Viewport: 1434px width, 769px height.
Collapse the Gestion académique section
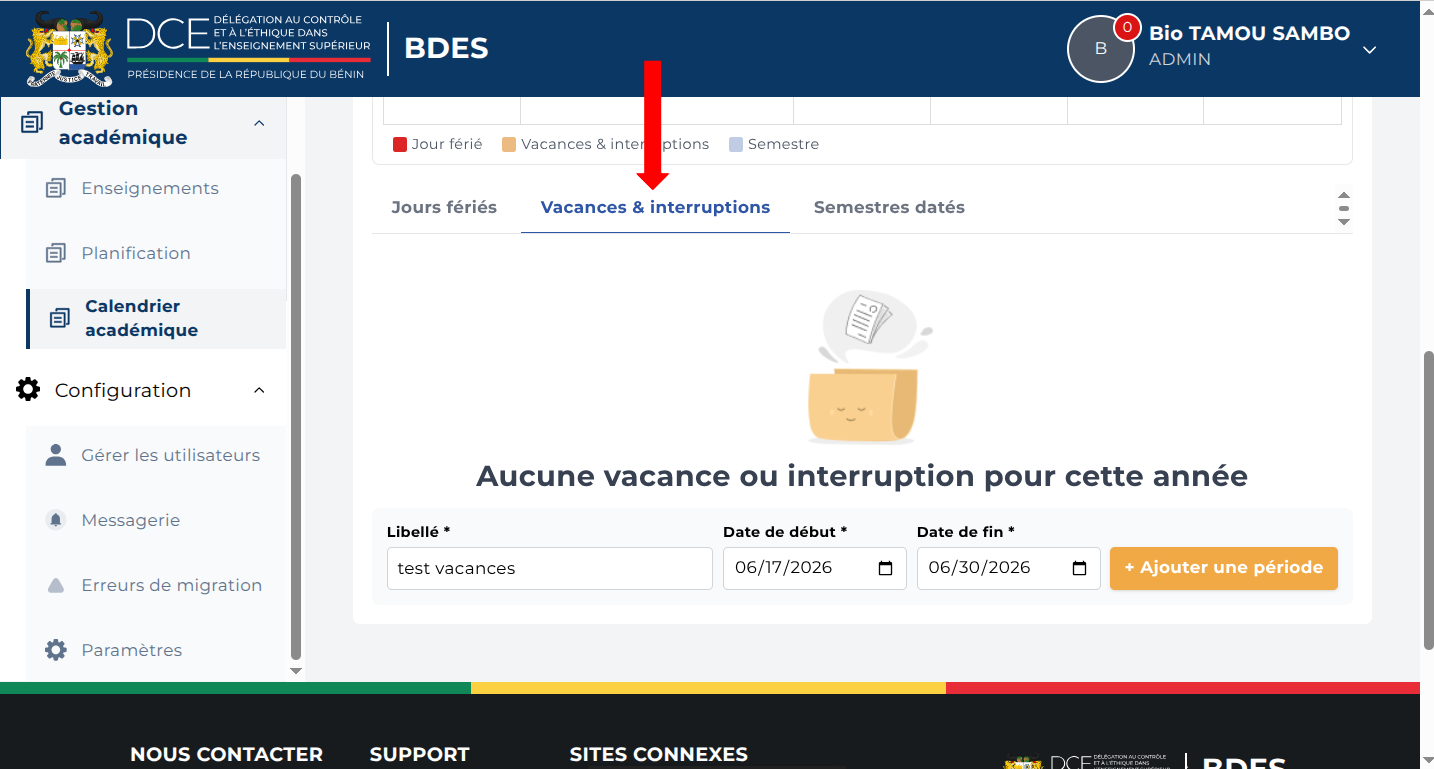[259, 123]
